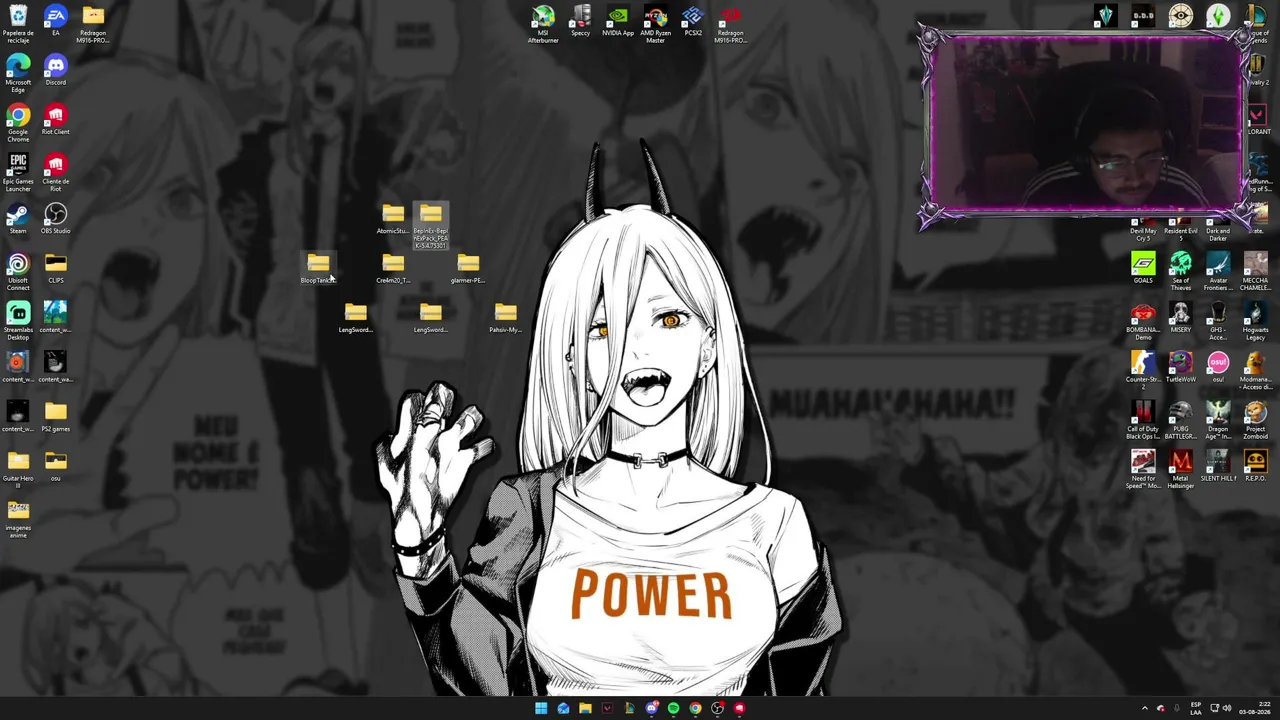Select the PS2 games folder
Screen dimensions: 1280x720
click(55, 417)
